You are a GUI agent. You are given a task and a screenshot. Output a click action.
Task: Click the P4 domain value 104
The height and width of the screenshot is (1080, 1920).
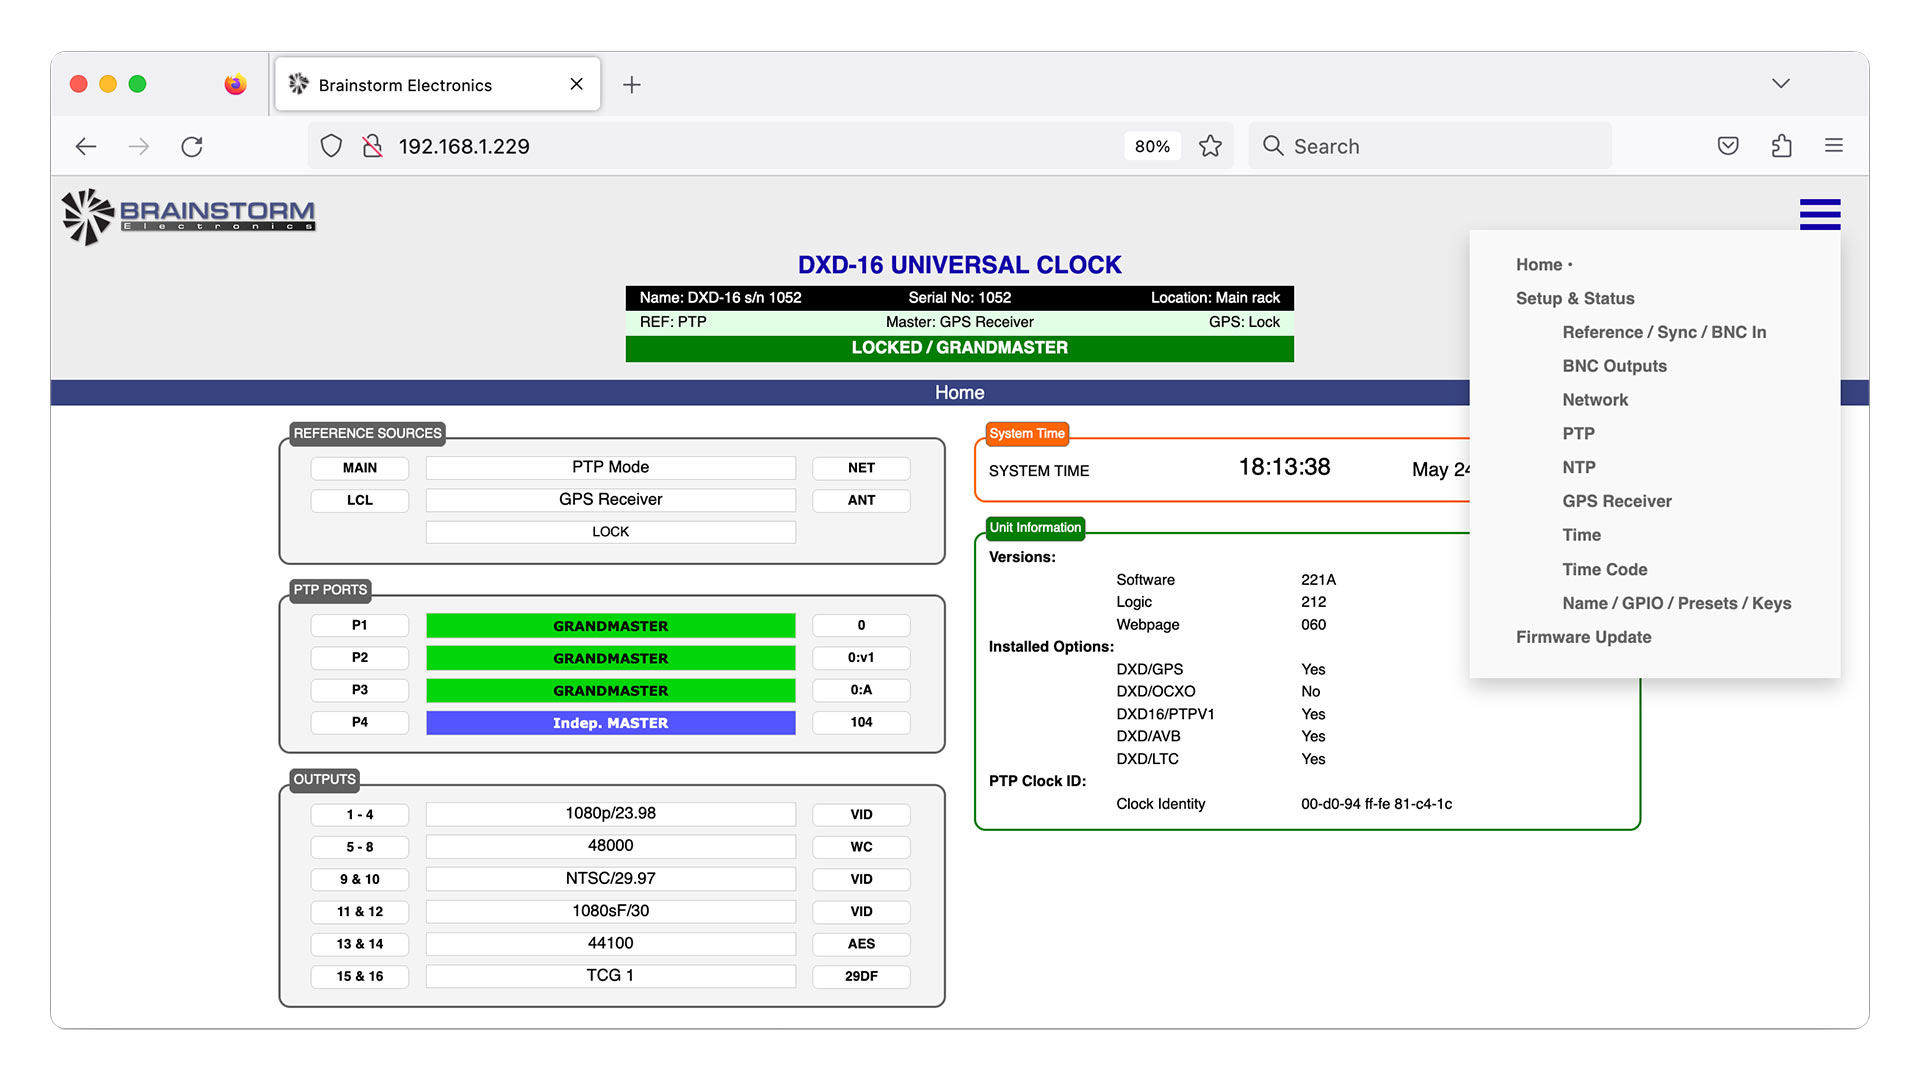(x=861, y=722)
